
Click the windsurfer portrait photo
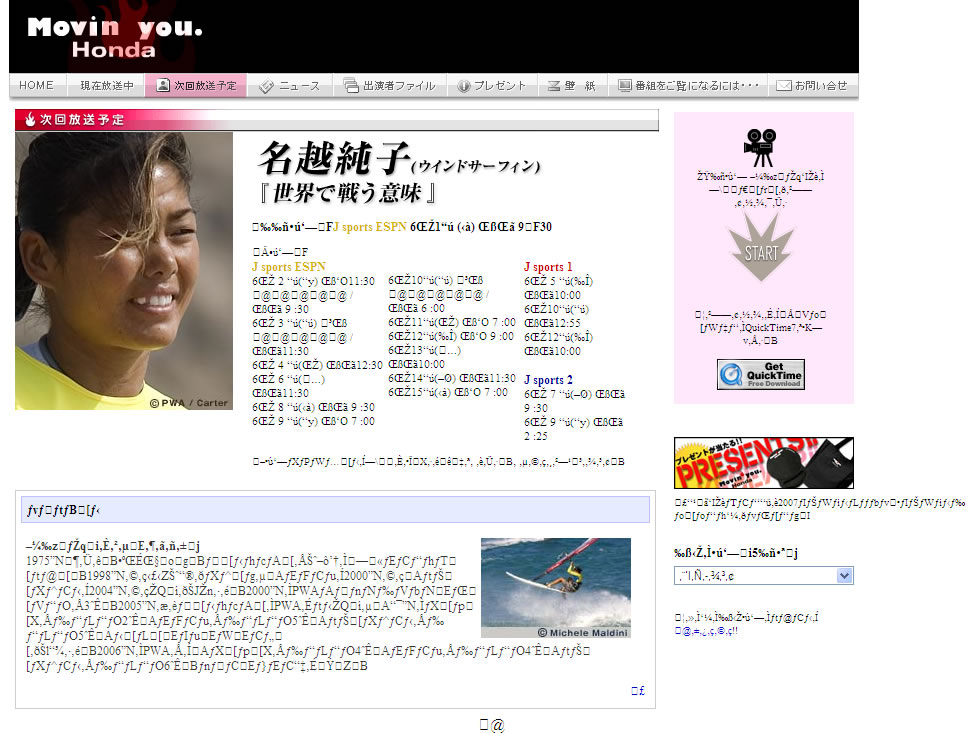(124, 271)
